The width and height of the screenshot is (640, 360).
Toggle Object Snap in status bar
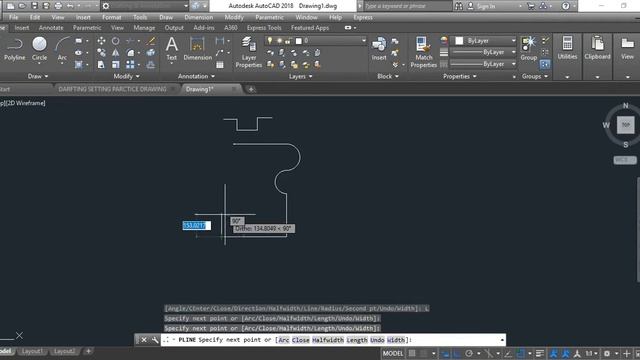[x=520, y=353]
